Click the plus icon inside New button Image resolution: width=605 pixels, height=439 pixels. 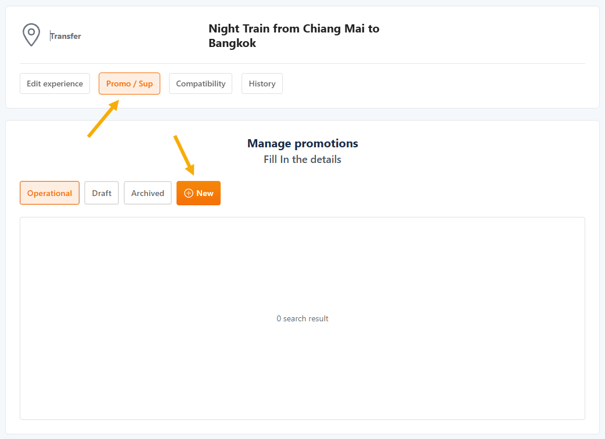[x=188, y=193]
